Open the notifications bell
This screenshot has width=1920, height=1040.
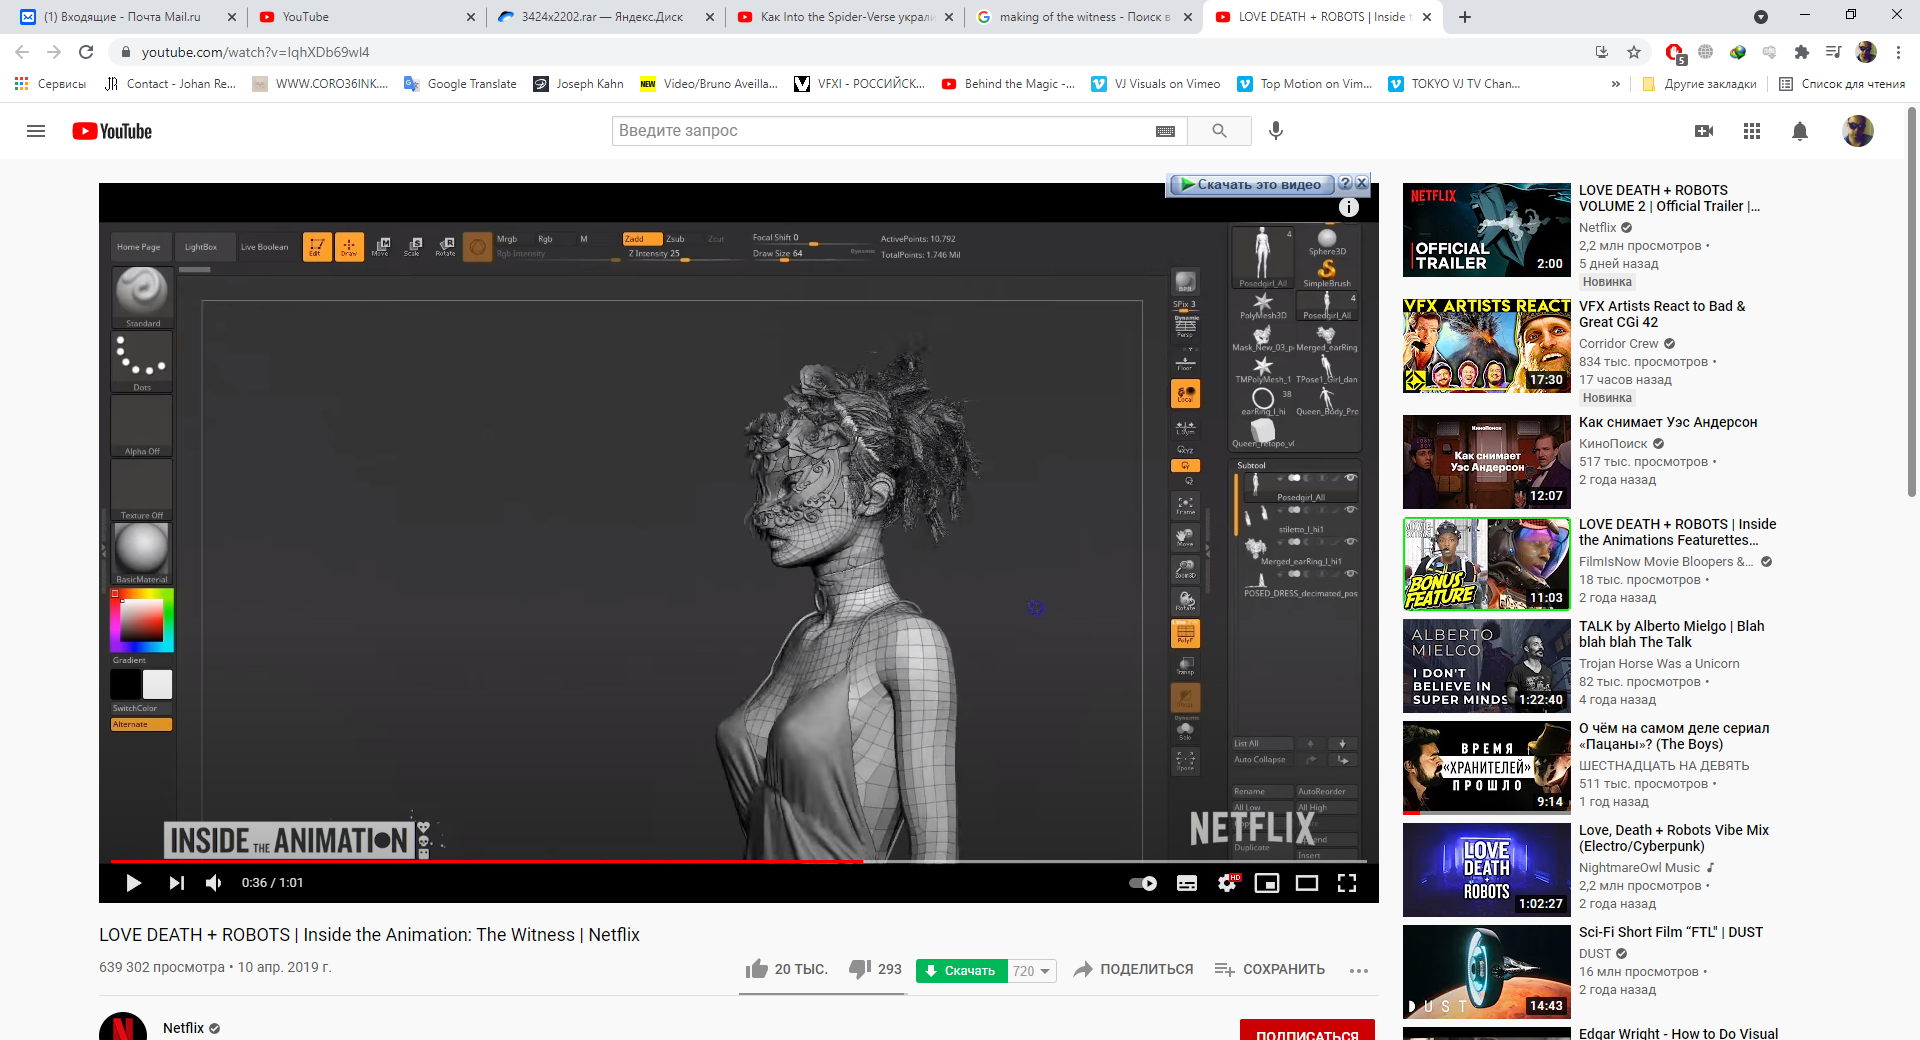click(1800, 131)
